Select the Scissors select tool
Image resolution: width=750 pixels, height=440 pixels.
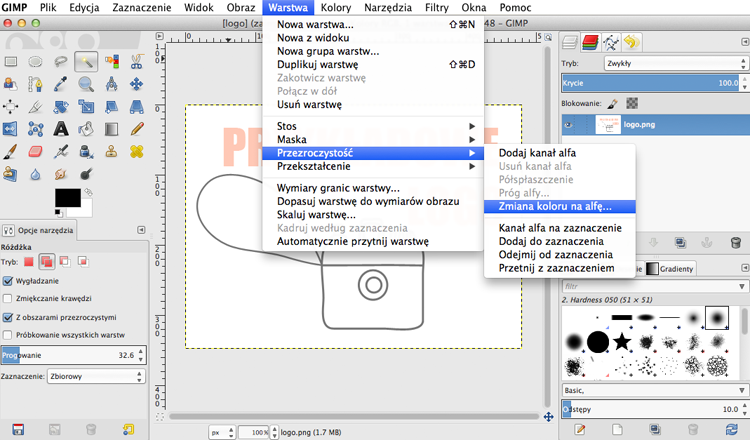pos(136,61)
